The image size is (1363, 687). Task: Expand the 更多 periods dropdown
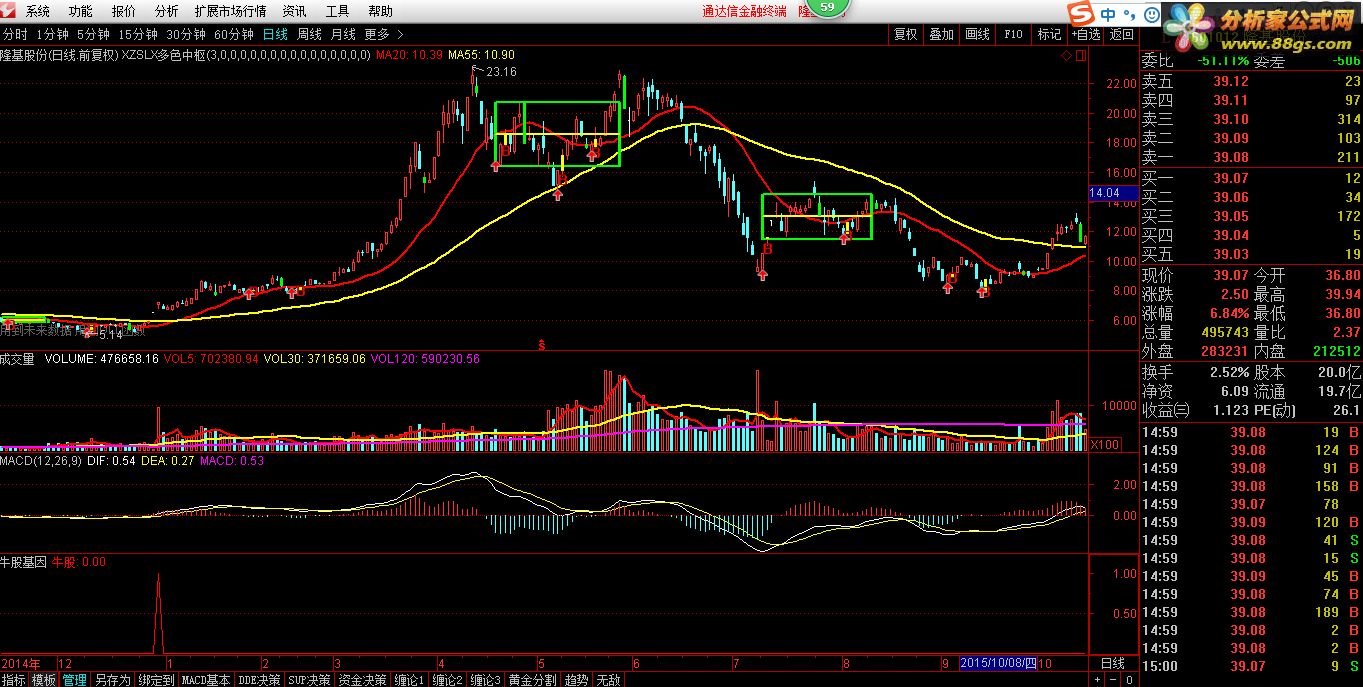(382, 34)
